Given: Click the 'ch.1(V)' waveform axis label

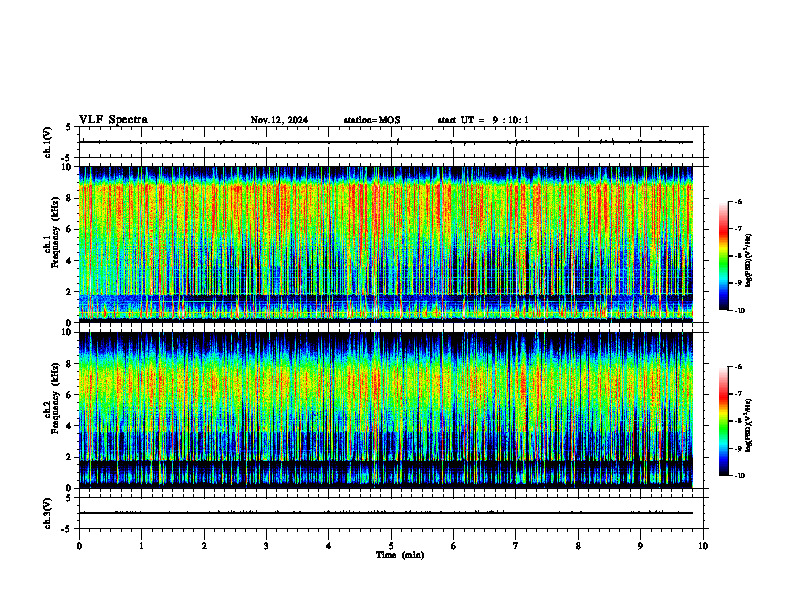Looking at the screenshot, I should click(x=48, y=142).
